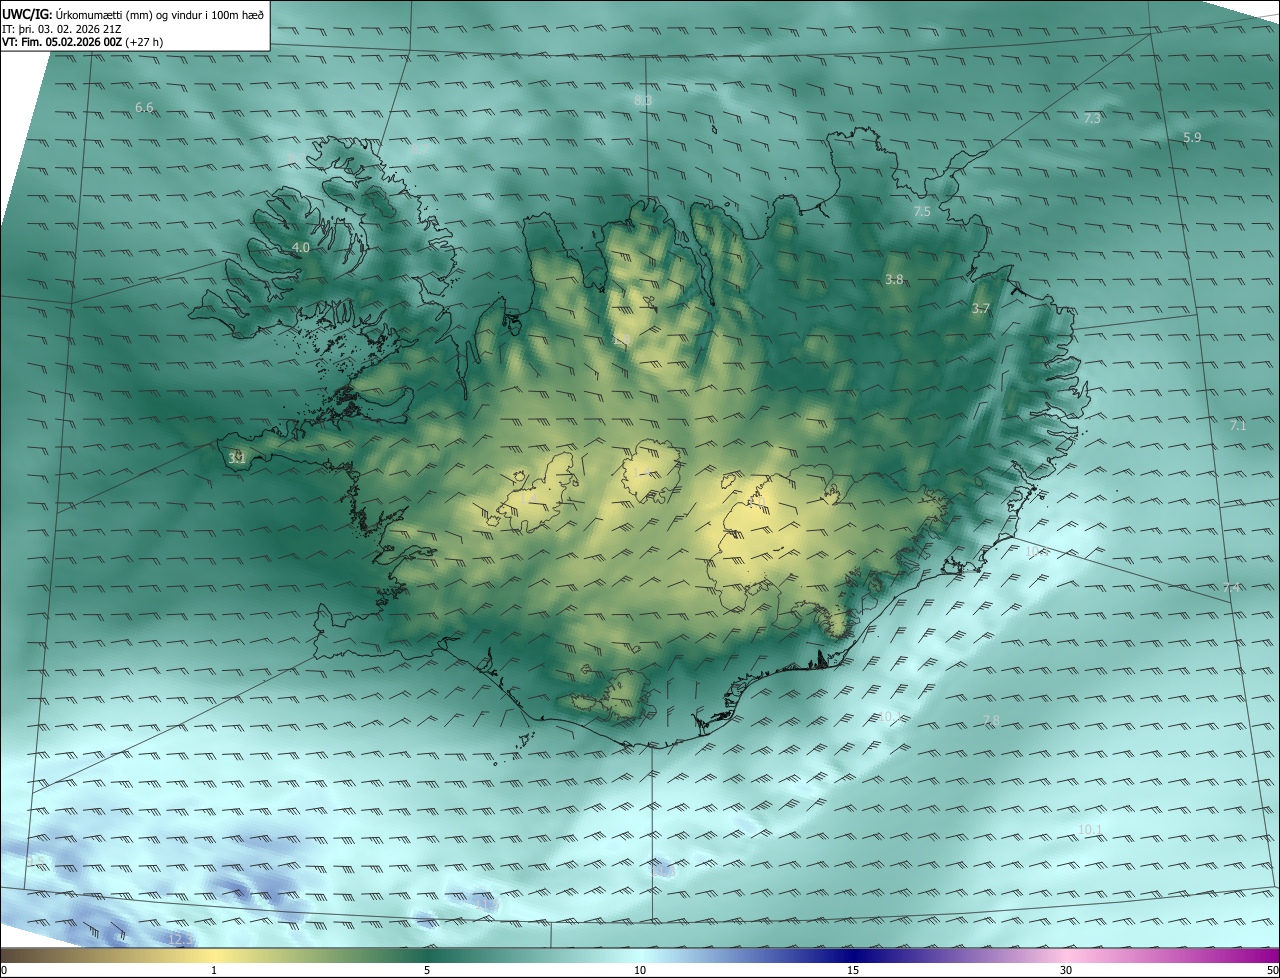Click the 3.7 value label on the map
The image size is (1280, 978).
coord(980,310)
